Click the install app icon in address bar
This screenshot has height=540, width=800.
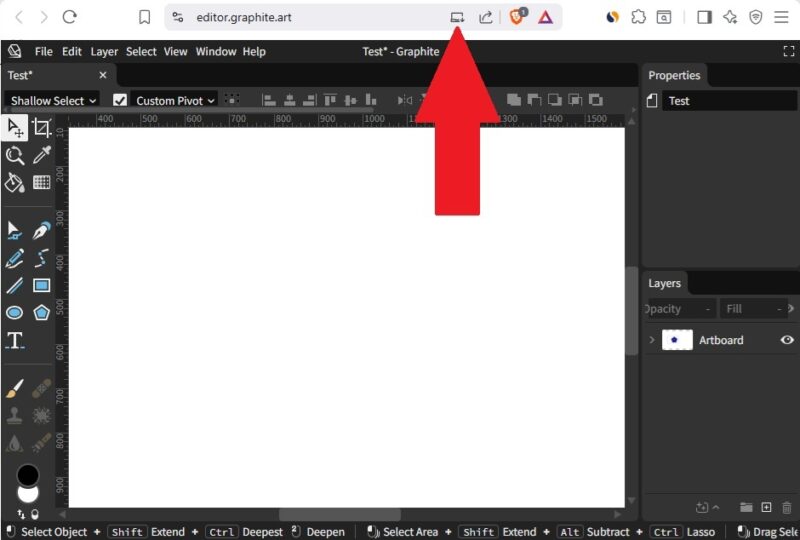(457, 17)
